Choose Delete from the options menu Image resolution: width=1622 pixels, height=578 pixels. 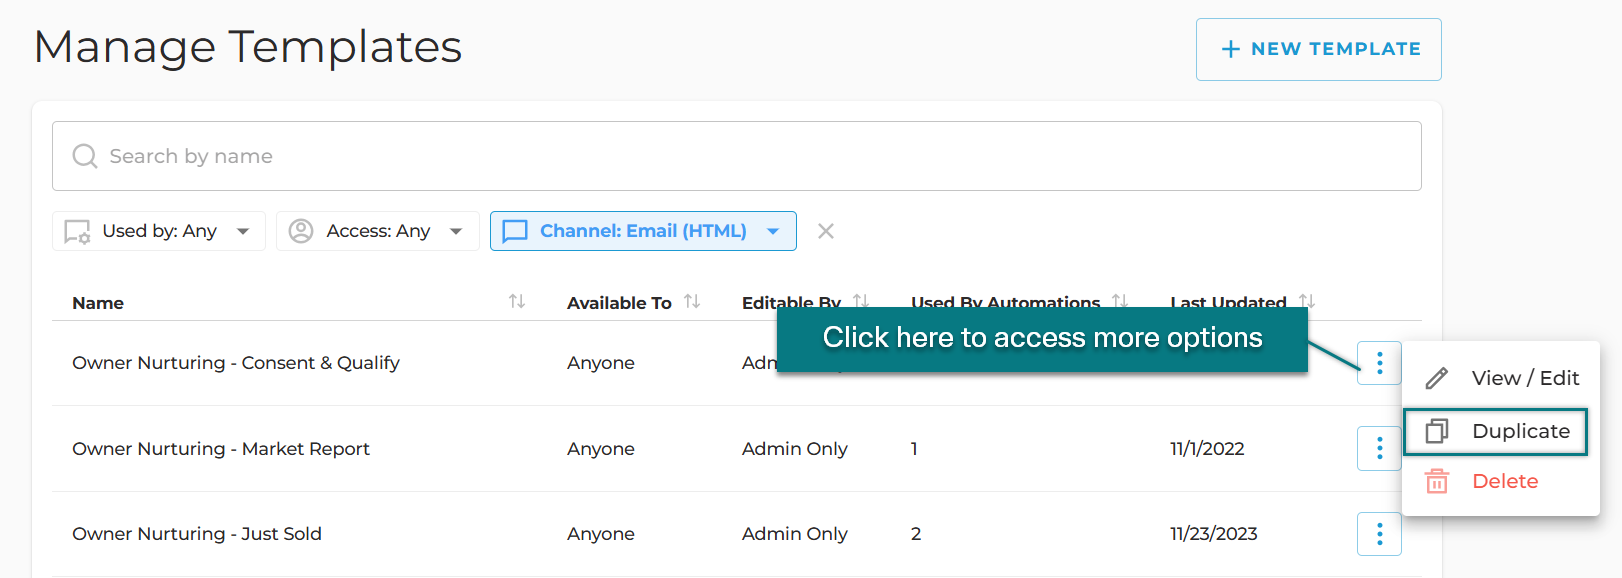1500,481
